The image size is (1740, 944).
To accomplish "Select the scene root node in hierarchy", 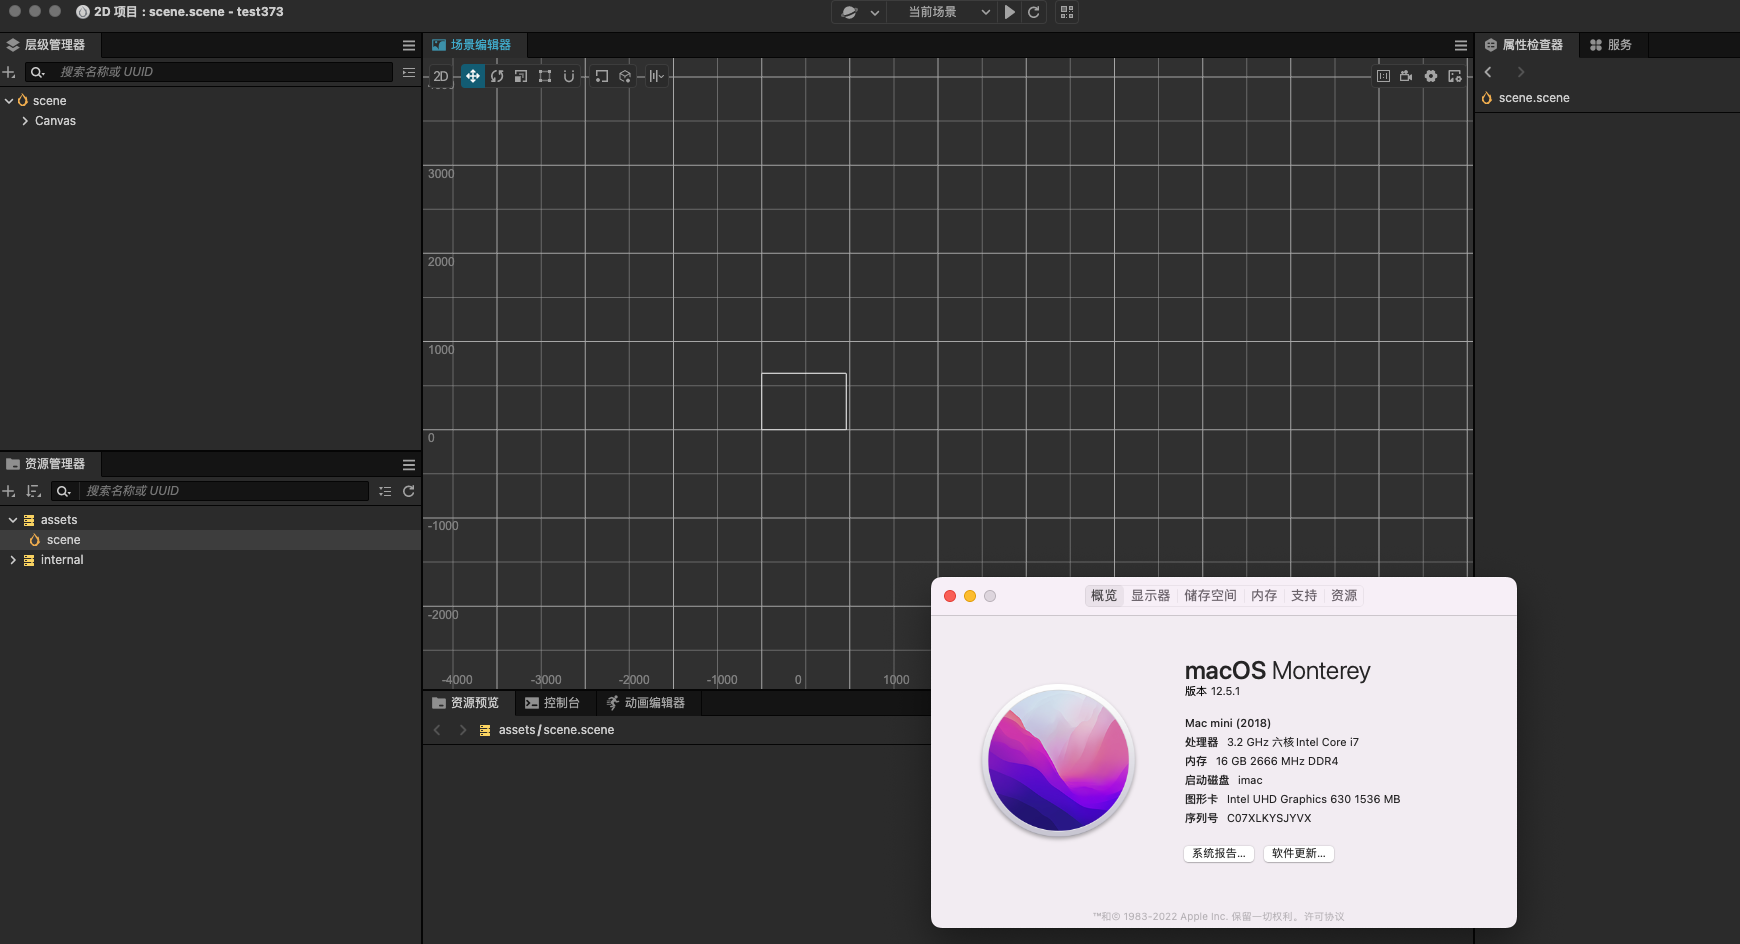I will (x=49, y=101).
